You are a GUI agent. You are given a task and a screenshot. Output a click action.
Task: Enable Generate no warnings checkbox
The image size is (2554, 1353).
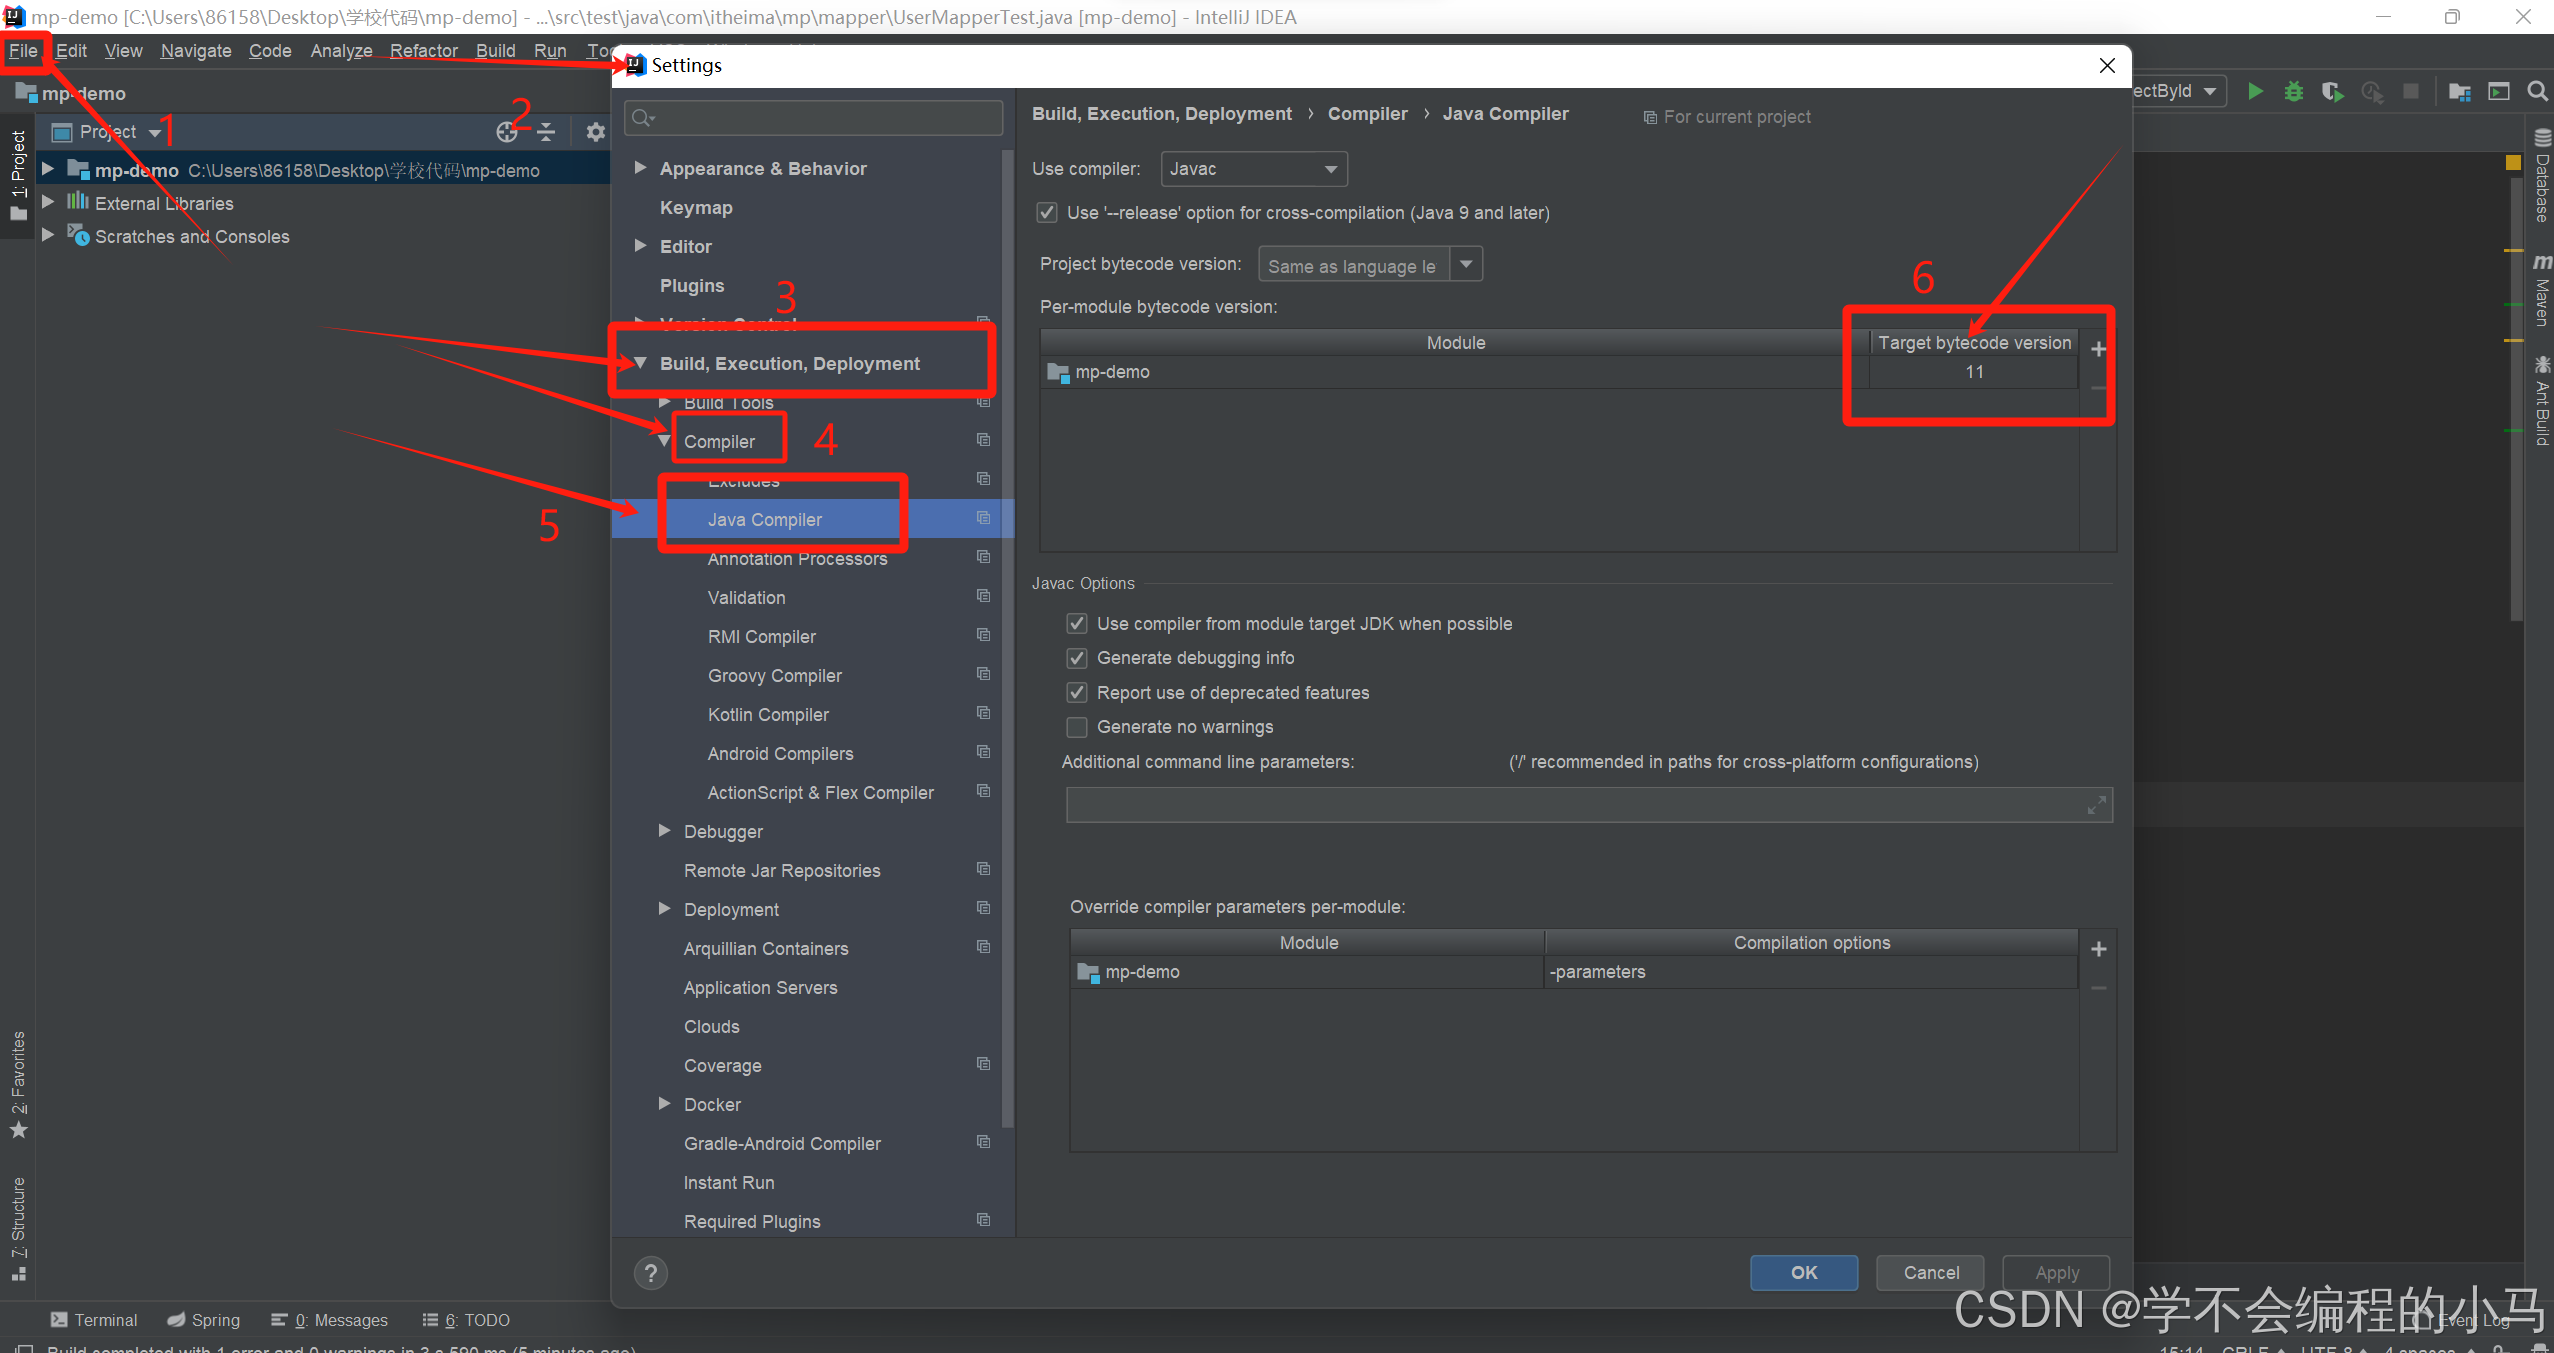[1077, 726]
